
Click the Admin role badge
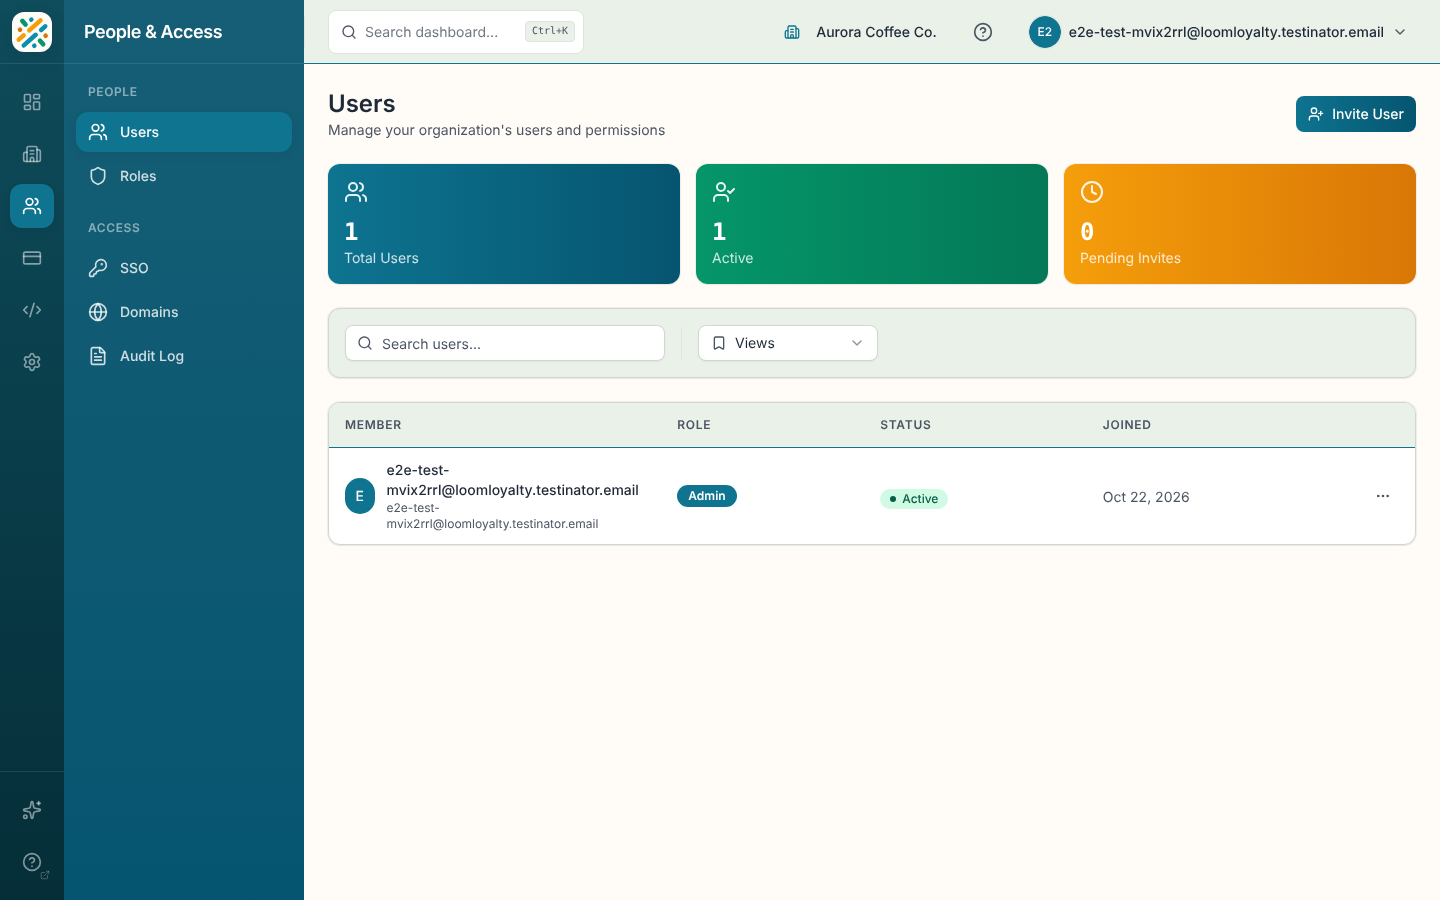(x=707, y=496)
